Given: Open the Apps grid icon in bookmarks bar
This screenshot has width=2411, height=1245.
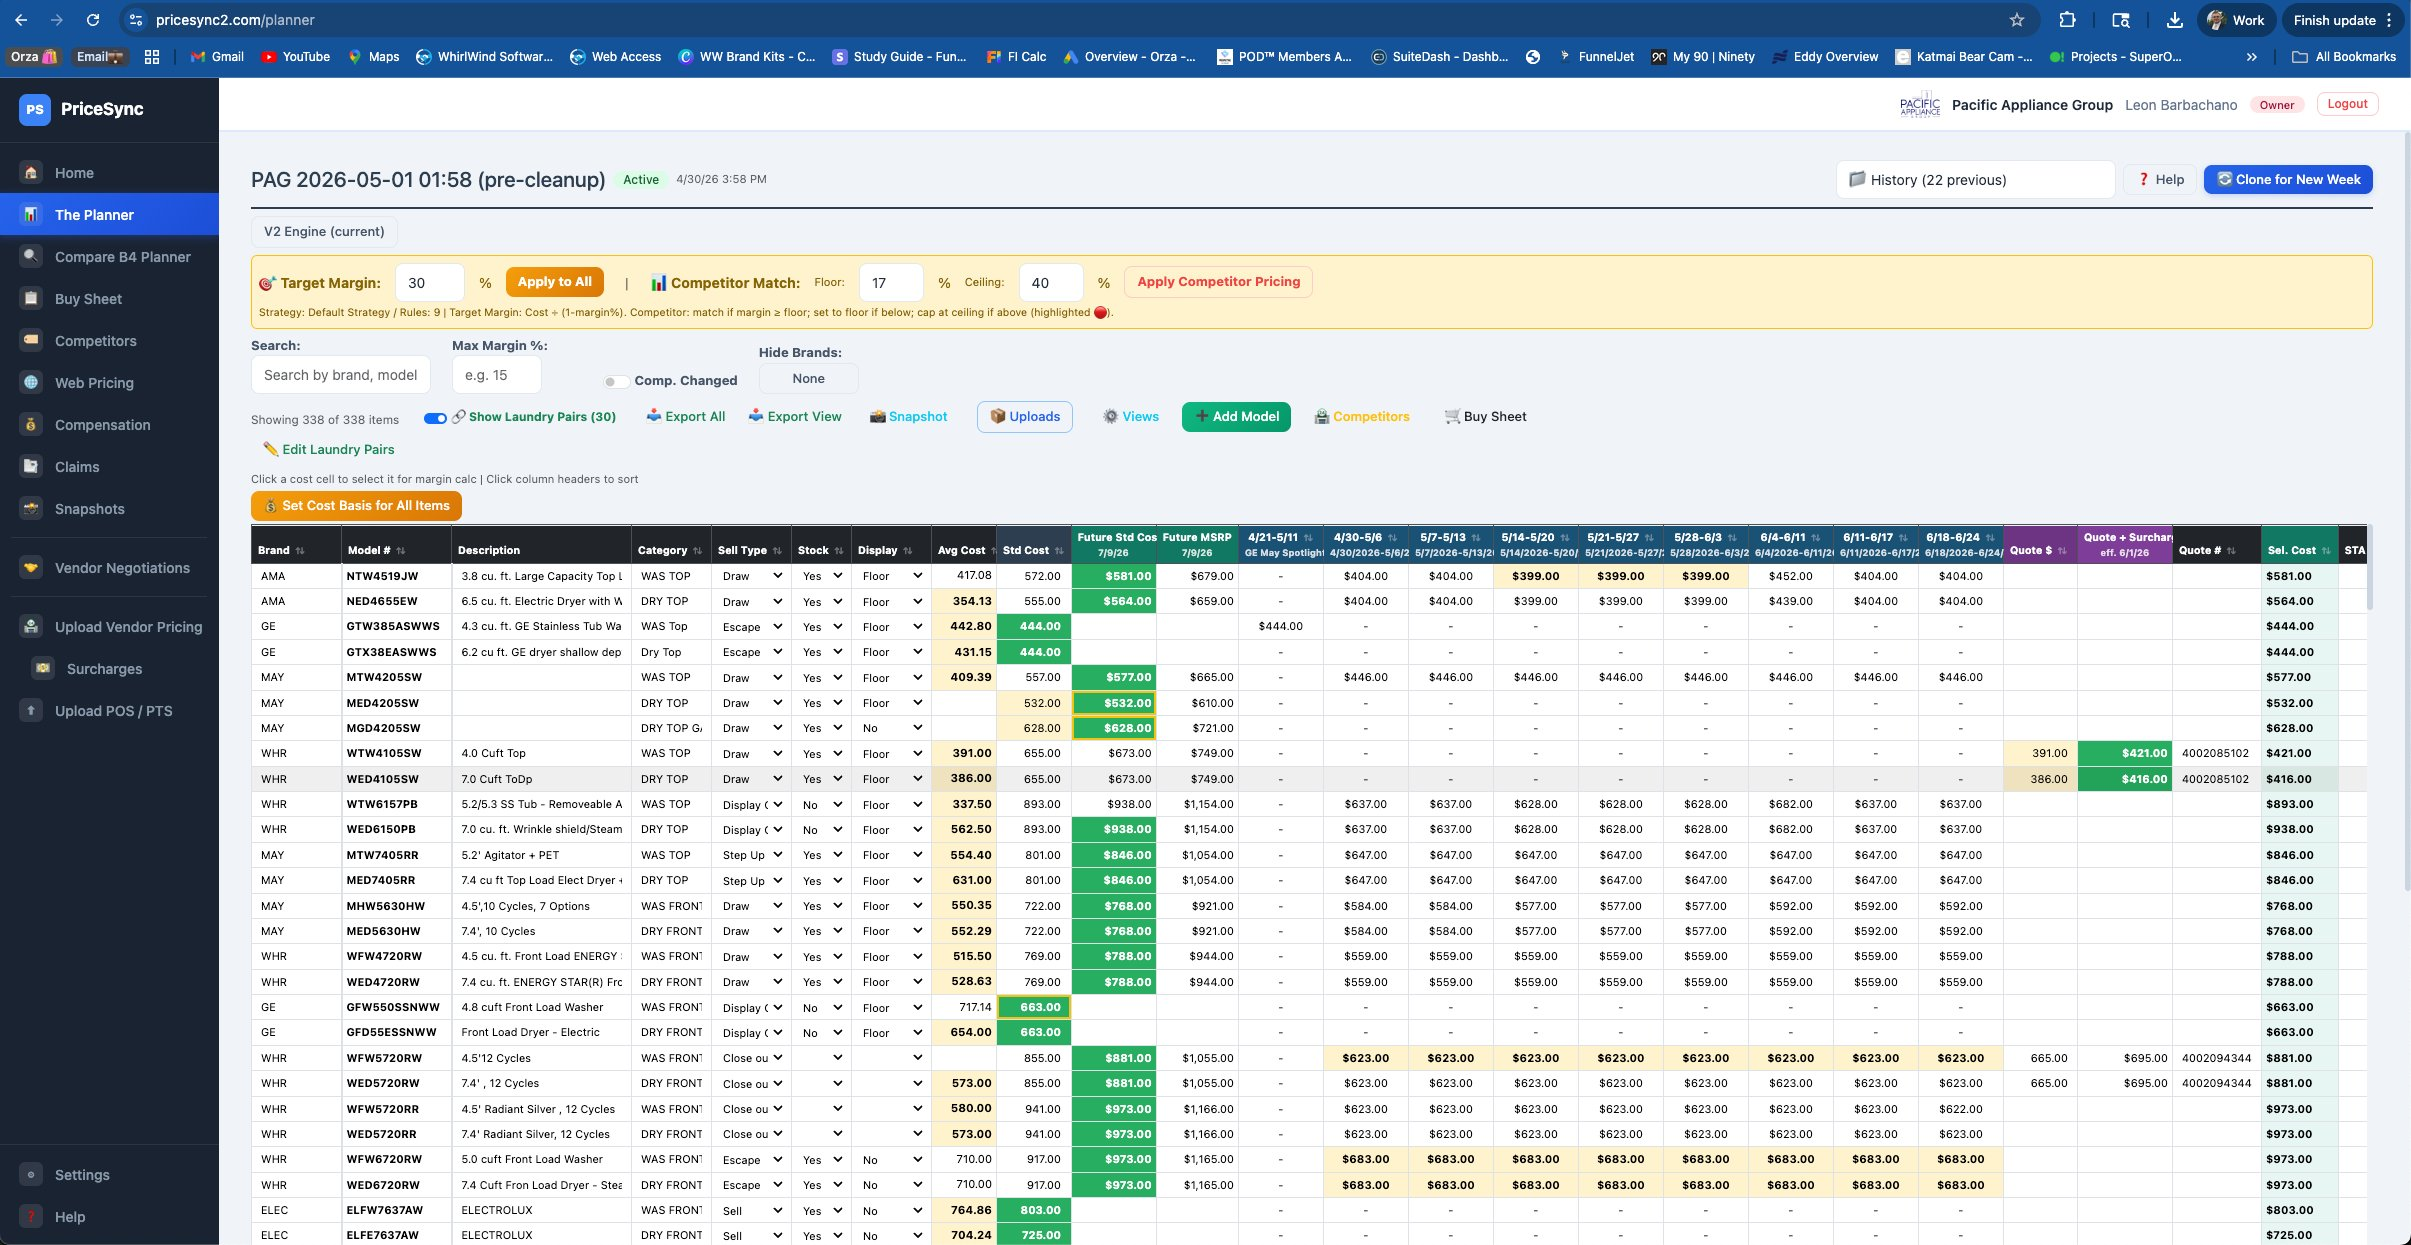Looking at the screenshot, I should [152, 57].
